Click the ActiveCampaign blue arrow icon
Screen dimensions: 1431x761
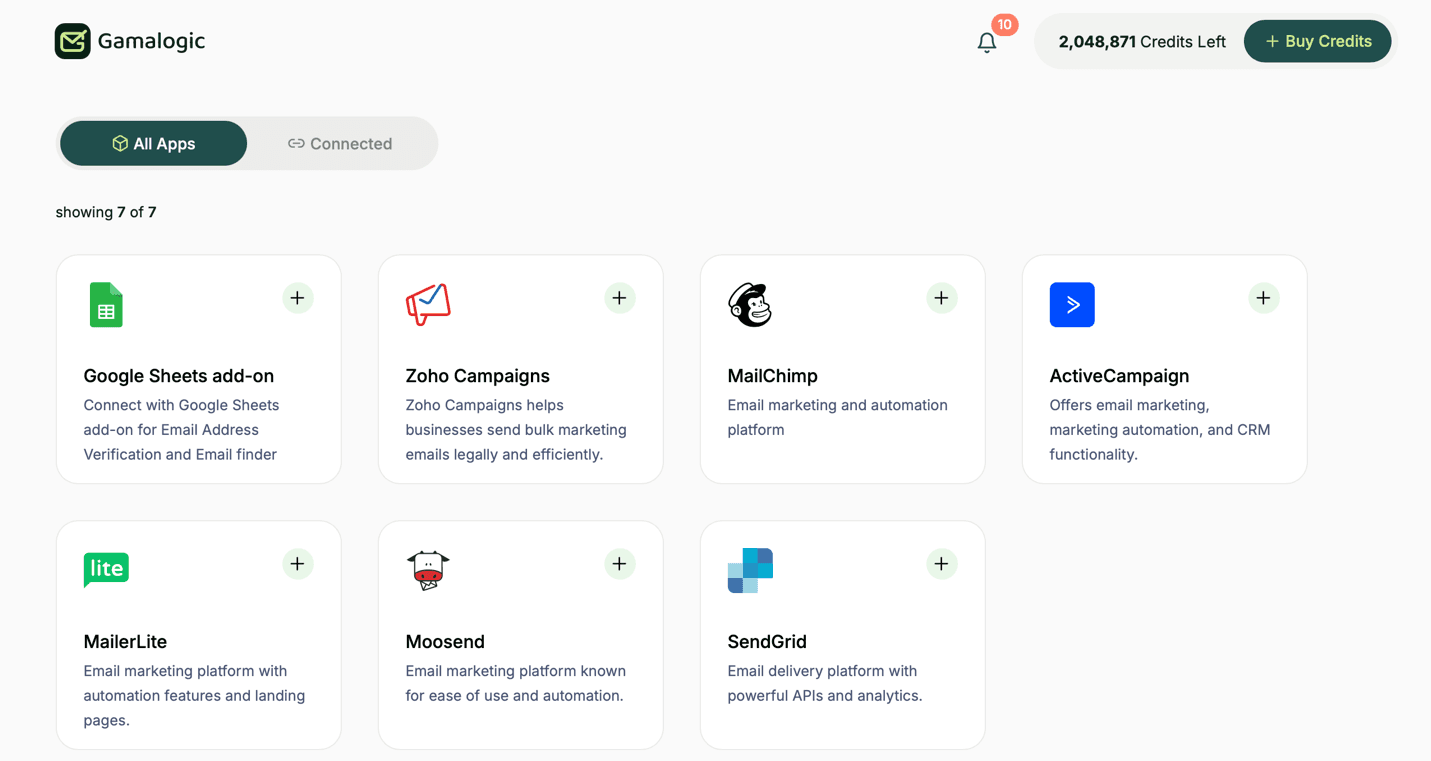click(x=1072, y=305)
